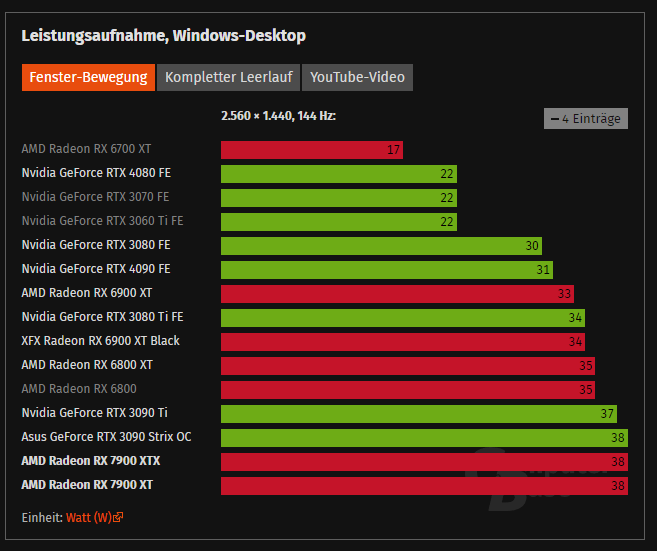
Task: Click the RTX 3080 FE bar showing 30
Action: [381, 246]
